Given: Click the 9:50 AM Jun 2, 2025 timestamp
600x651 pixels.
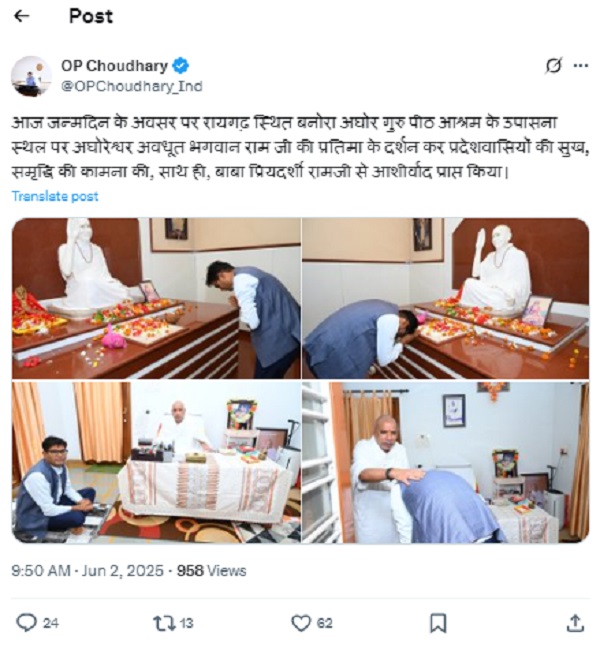Looking at the screenshot, I should click(x=87, y=570).
